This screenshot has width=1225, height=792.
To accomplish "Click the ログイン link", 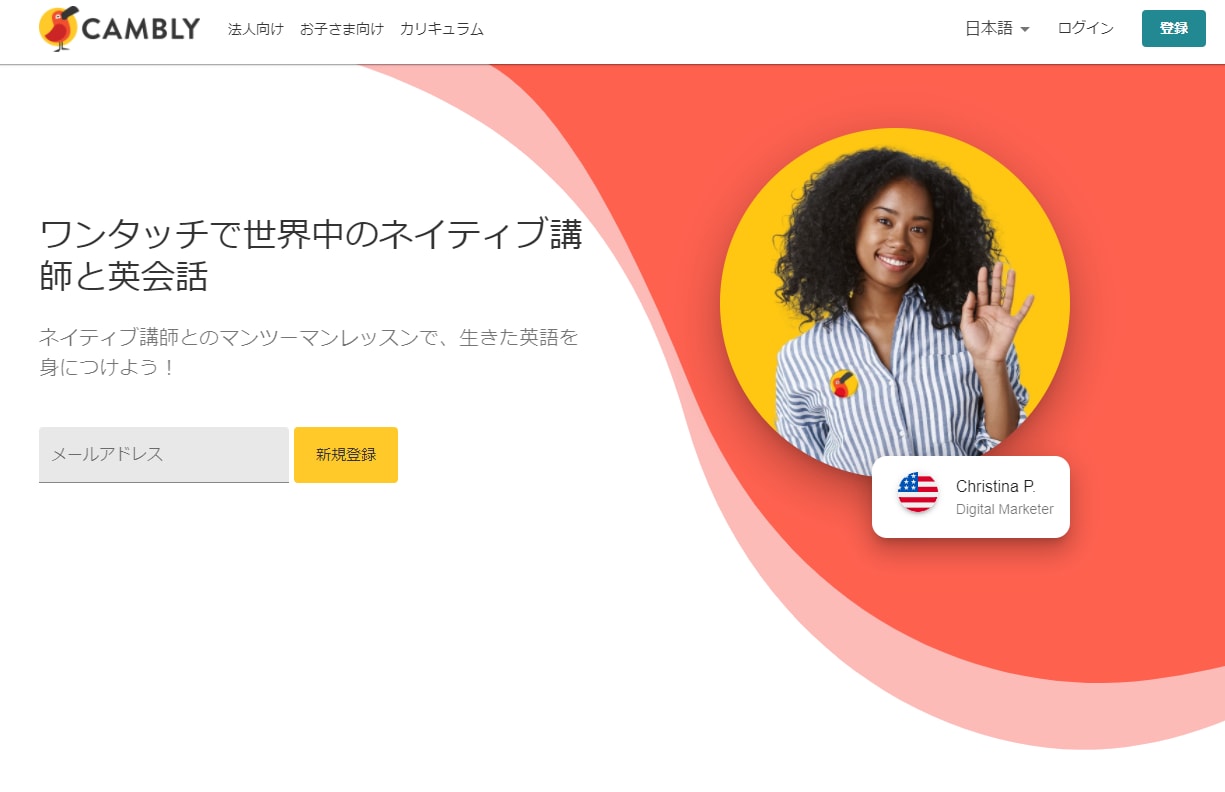I will (1086, 28).
